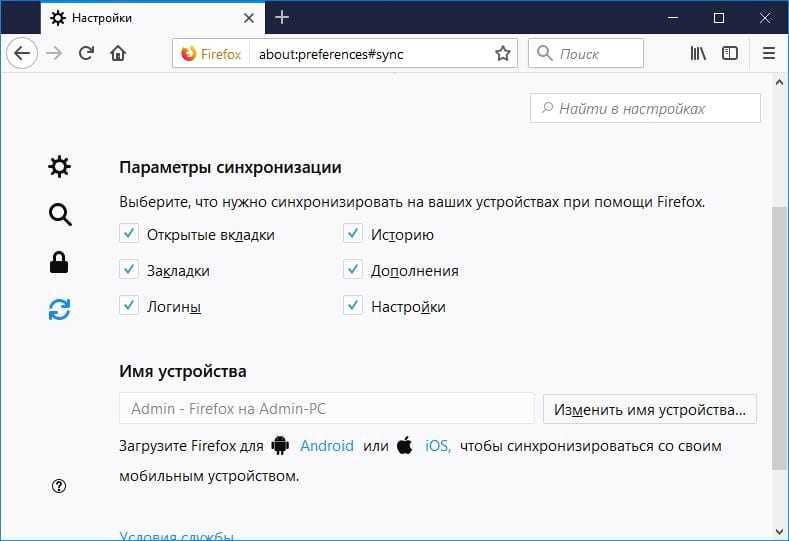The width and height of the screenshot is (789, 541).
Task: Bookmark this page with the star icon
Action: coord(503,53)
